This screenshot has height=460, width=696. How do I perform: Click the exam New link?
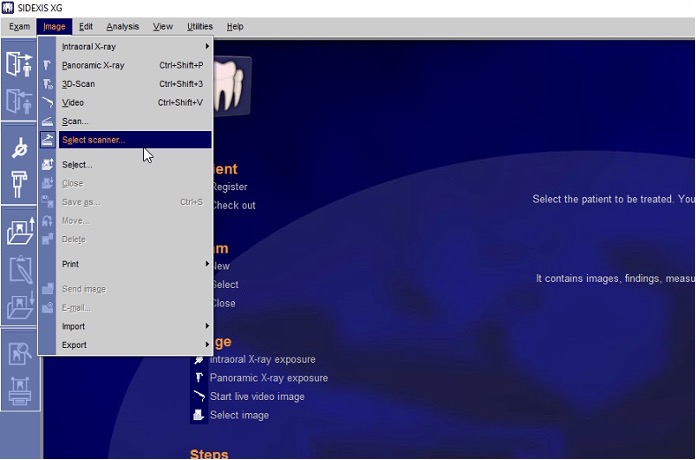pyautogui.click(x=221, y=266)
